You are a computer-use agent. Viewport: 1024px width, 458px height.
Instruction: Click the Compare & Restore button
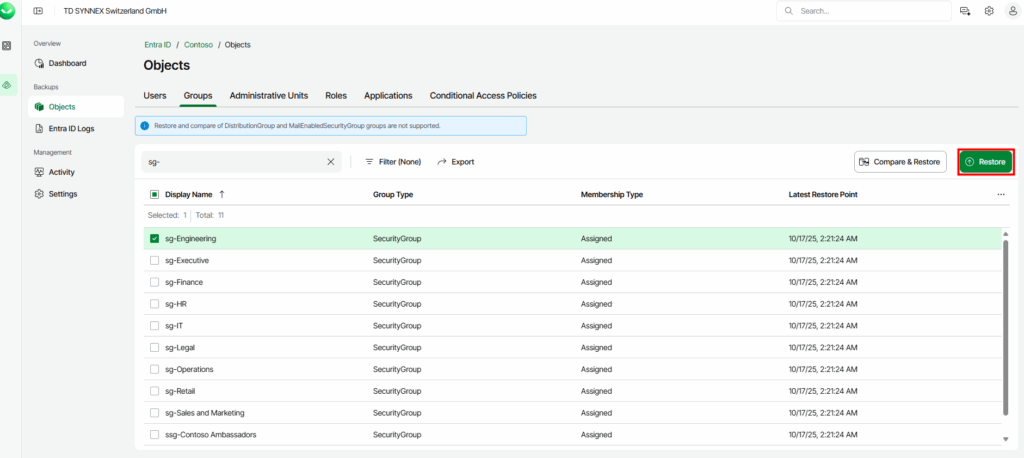tap(900, 161)
